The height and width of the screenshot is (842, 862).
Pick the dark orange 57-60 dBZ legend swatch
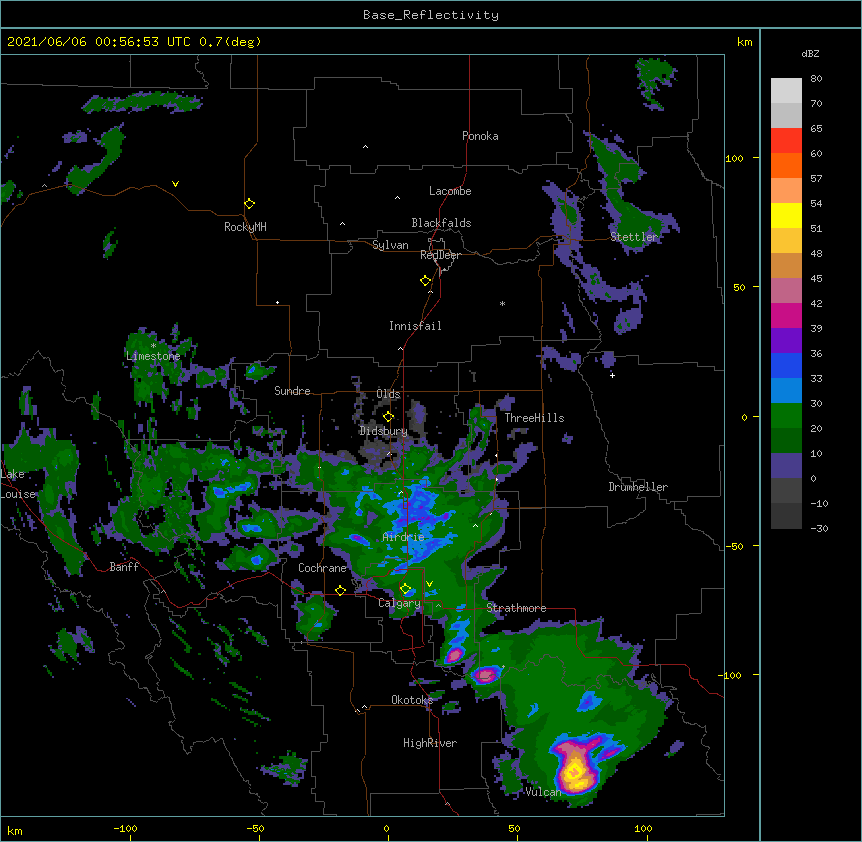point(786,165)
